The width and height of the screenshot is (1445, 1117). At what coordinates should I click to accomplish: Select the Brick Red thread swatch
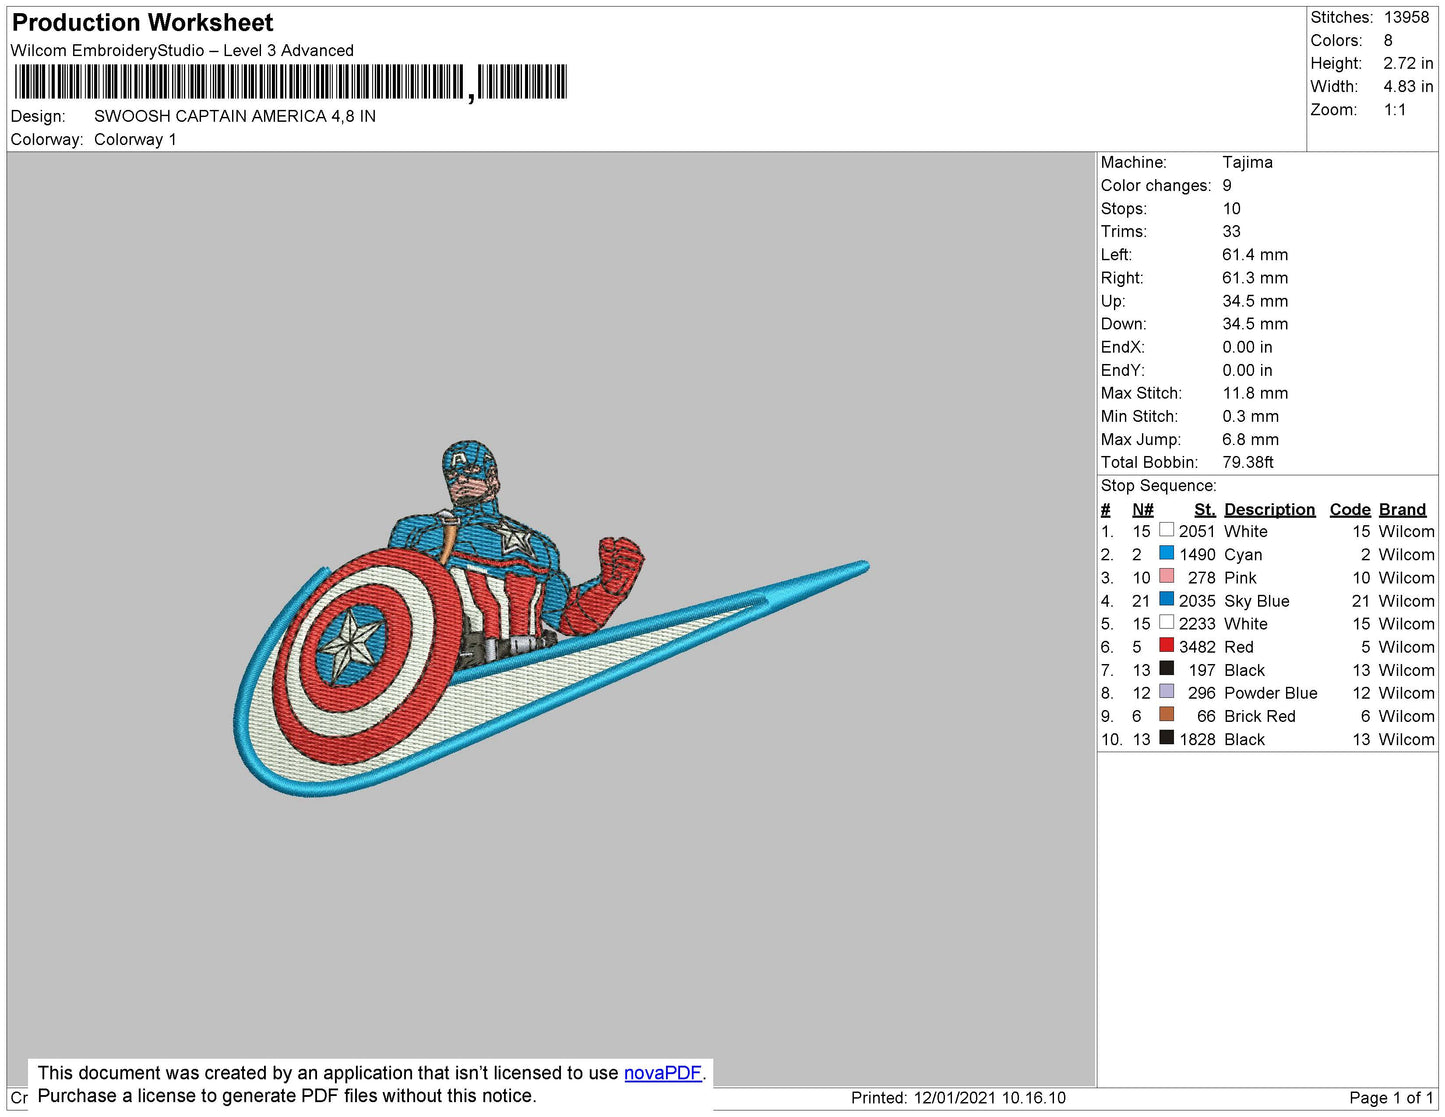point(1166,714)
